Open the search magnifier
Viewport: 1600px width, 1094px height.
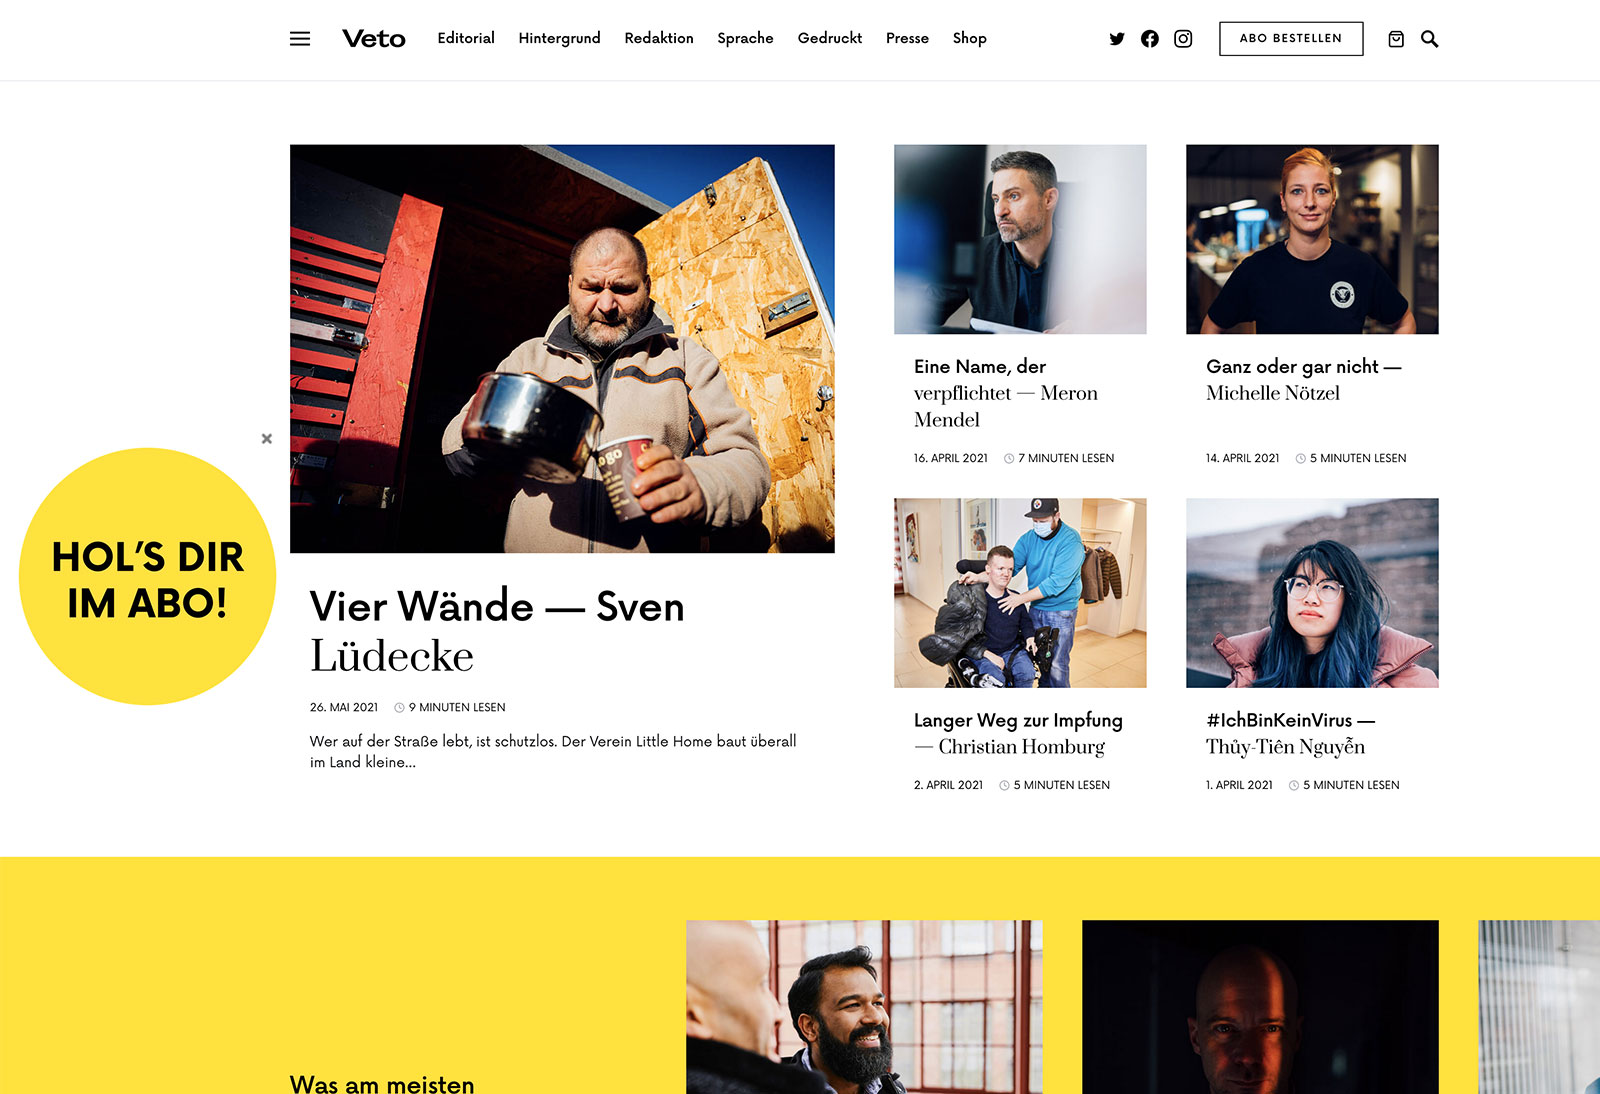point(1430,39)
